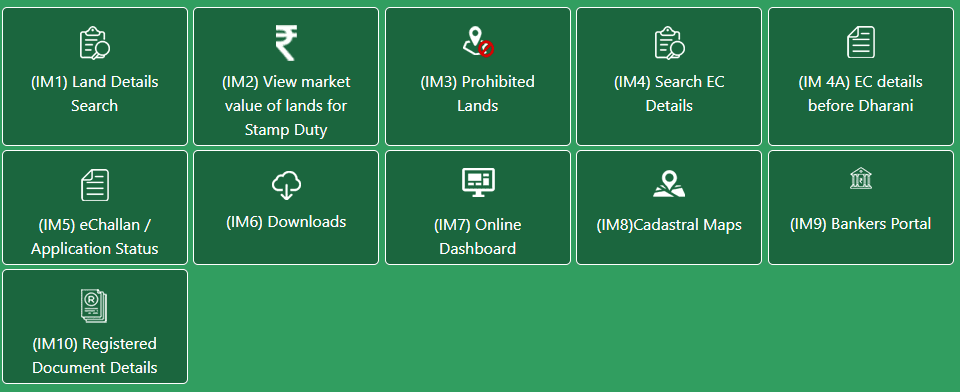Click the bank building icon for Bankers Portal
The height and width of the screenshot is (392, 960).
click(861, 178)
